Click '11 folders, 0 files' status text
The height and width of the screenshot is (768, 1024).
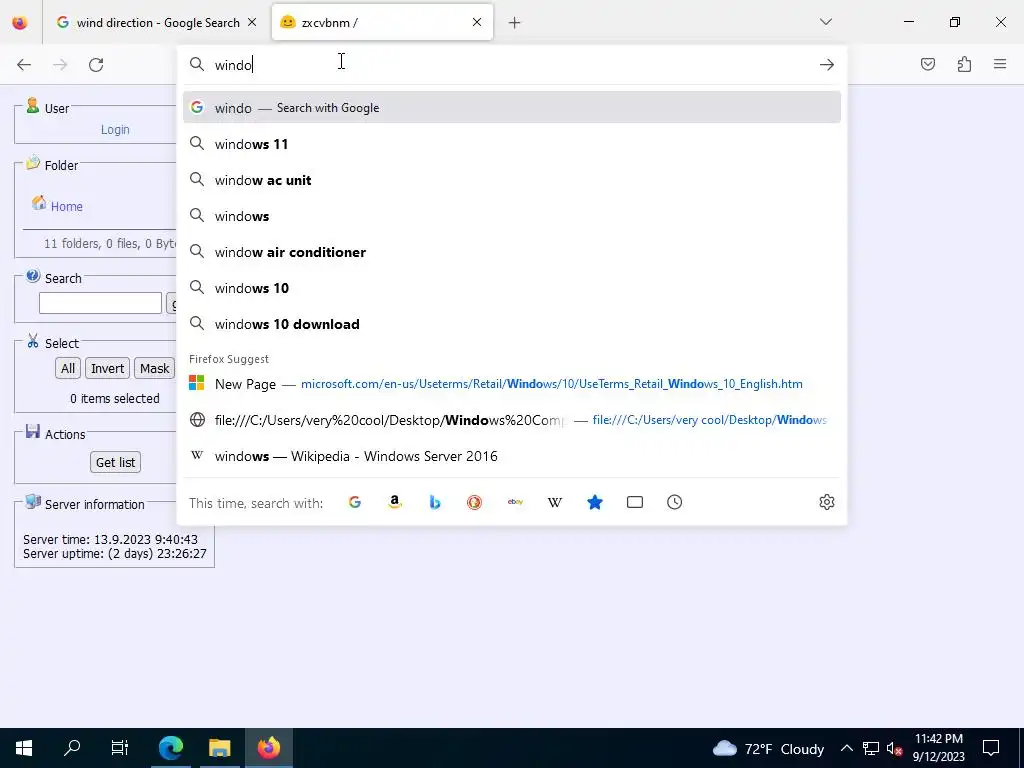(x=110, y=244)
